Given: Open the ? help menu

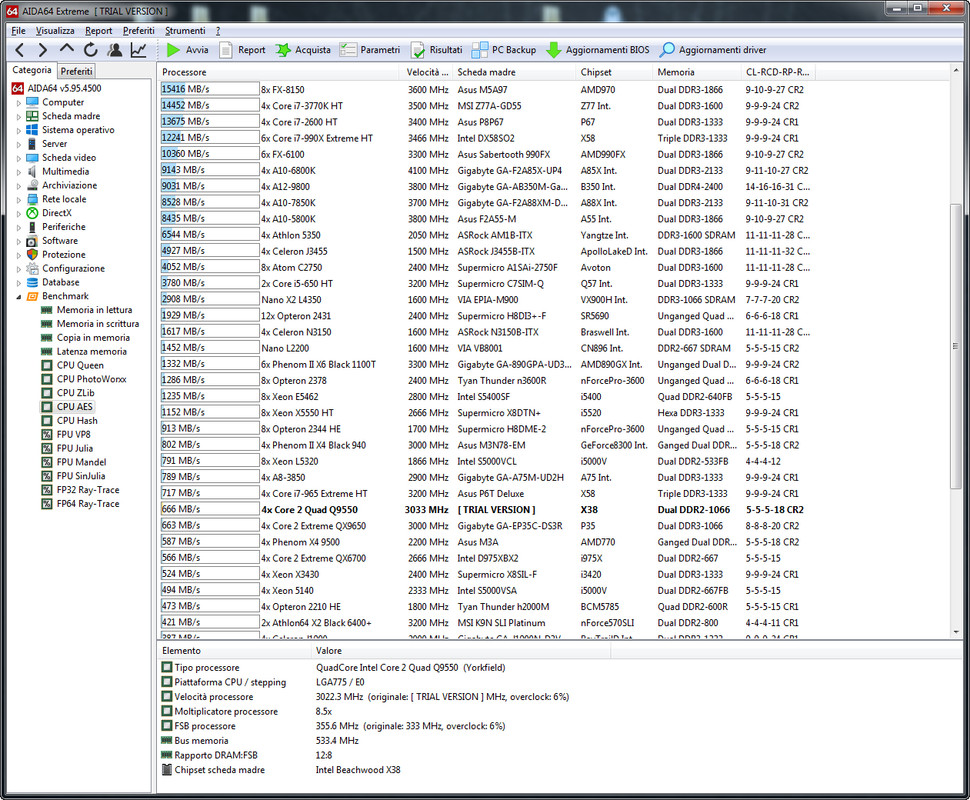Looking at the screenshot, I should coord(218,30).
